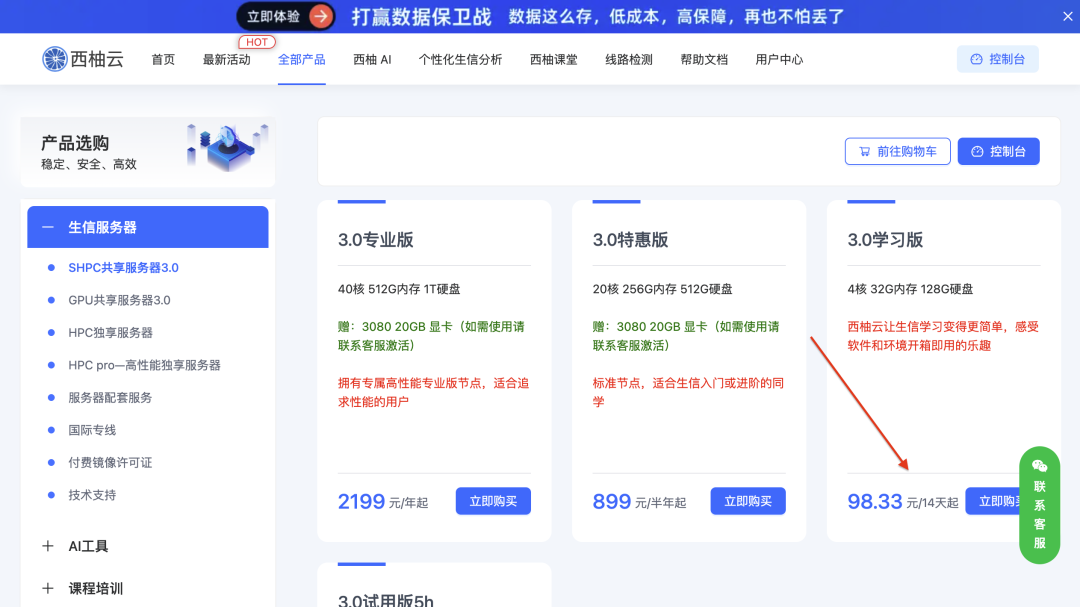This screenshot has width=1080, height=607.
Task: Select 付费镜像许可证 in sidebar
Action: pyautogui.click(x=110, y=462)
